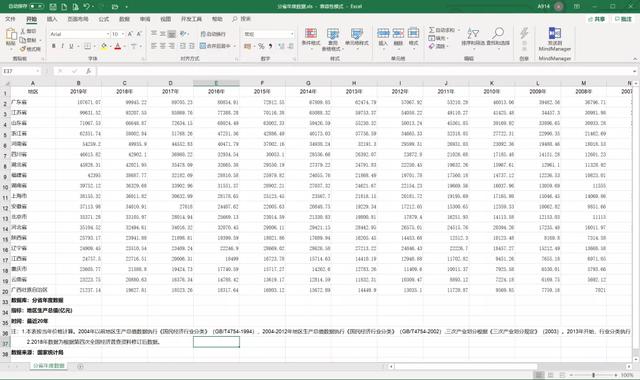Switch to the Insert ribbon tab
Image resolution: width=640 pixels, height=380 pixels.
point(52,19)
